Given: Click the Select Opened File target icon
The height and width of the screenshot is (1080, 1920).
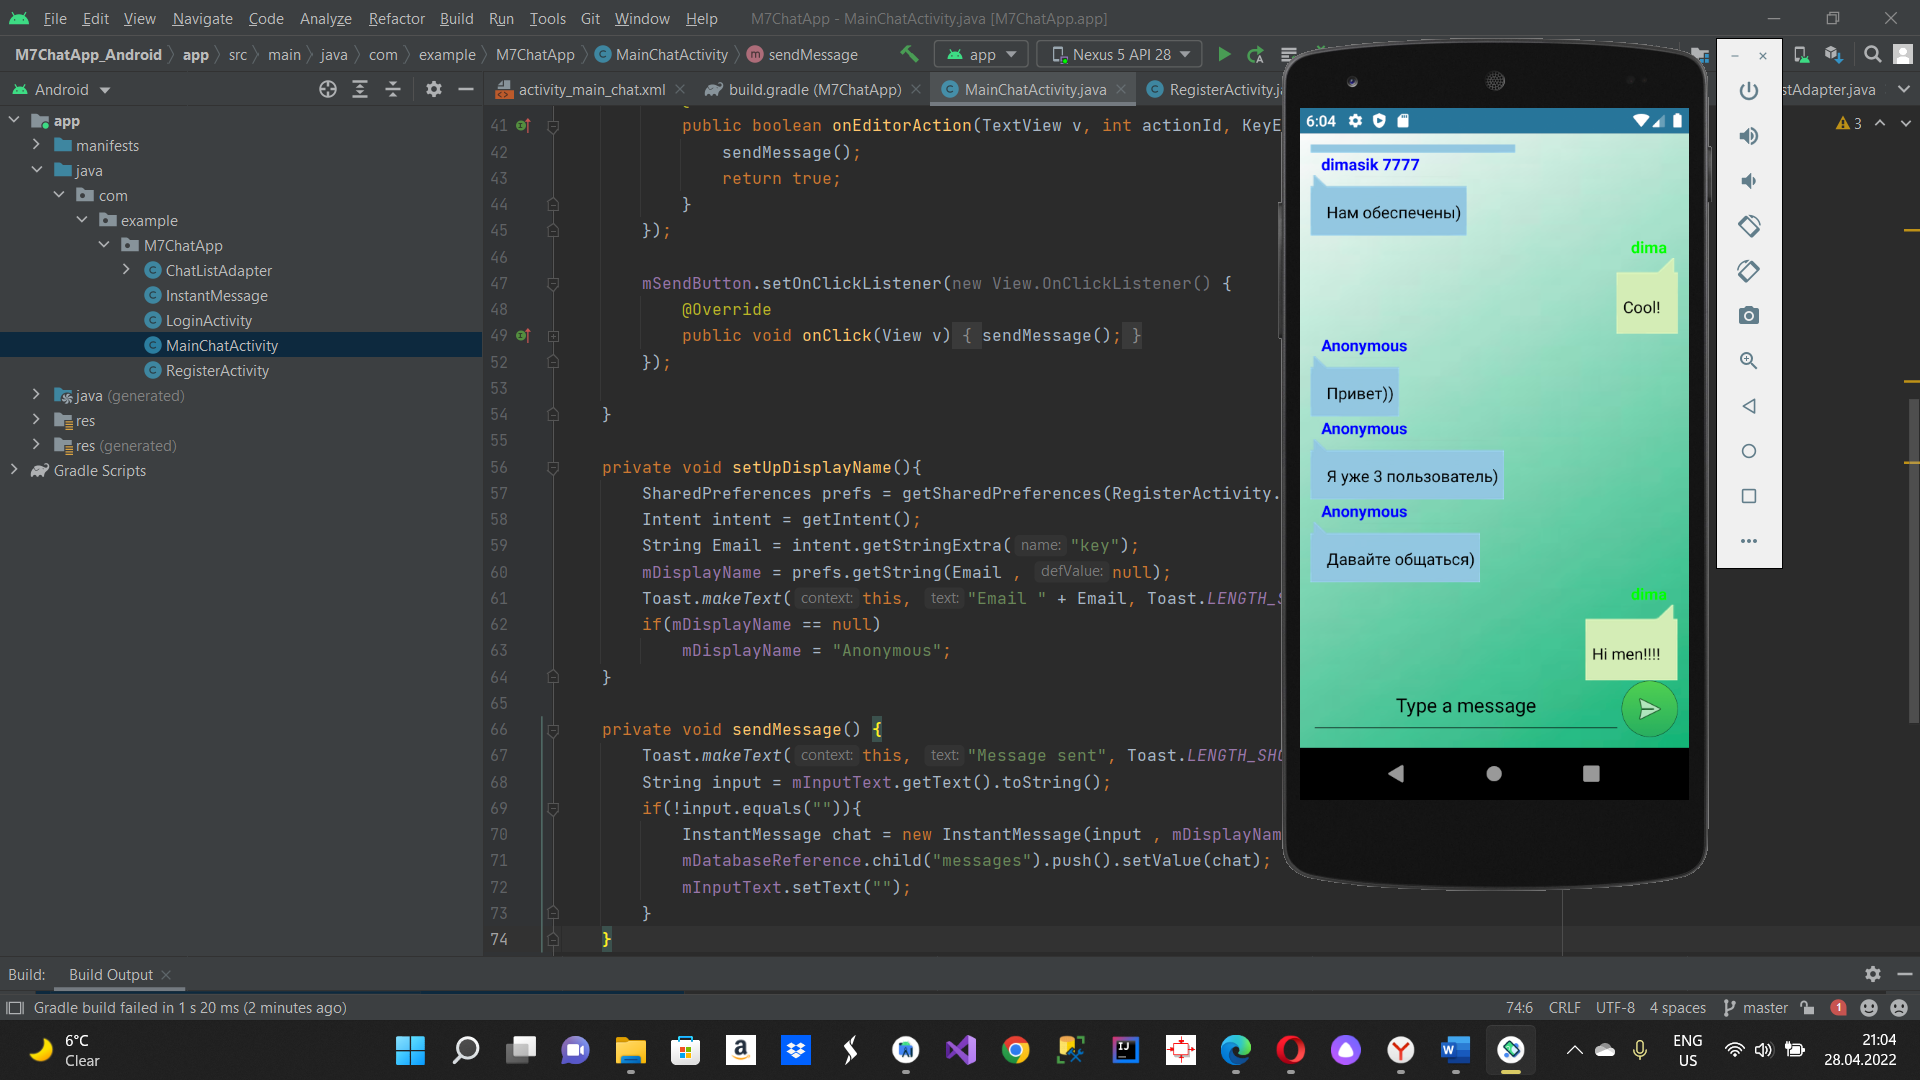Looking at the screenshot, I should pos(328,90).
